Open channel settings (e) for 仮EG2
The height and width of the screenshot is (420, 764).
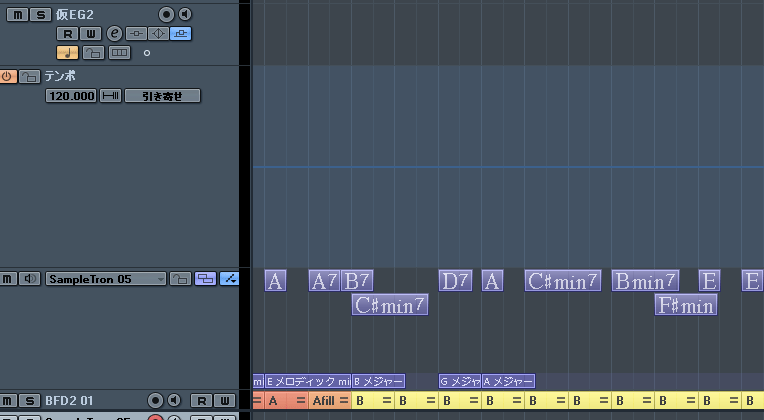(115, 33)
